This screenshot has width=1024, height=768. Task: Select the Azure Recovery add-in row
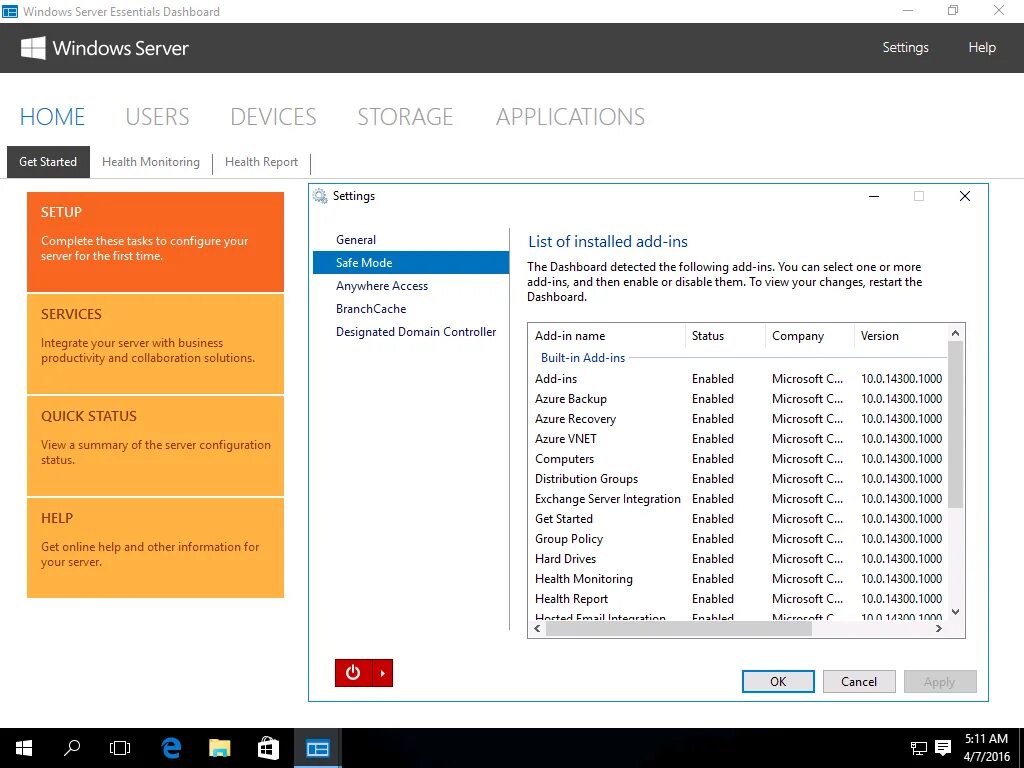coord(738,419)
